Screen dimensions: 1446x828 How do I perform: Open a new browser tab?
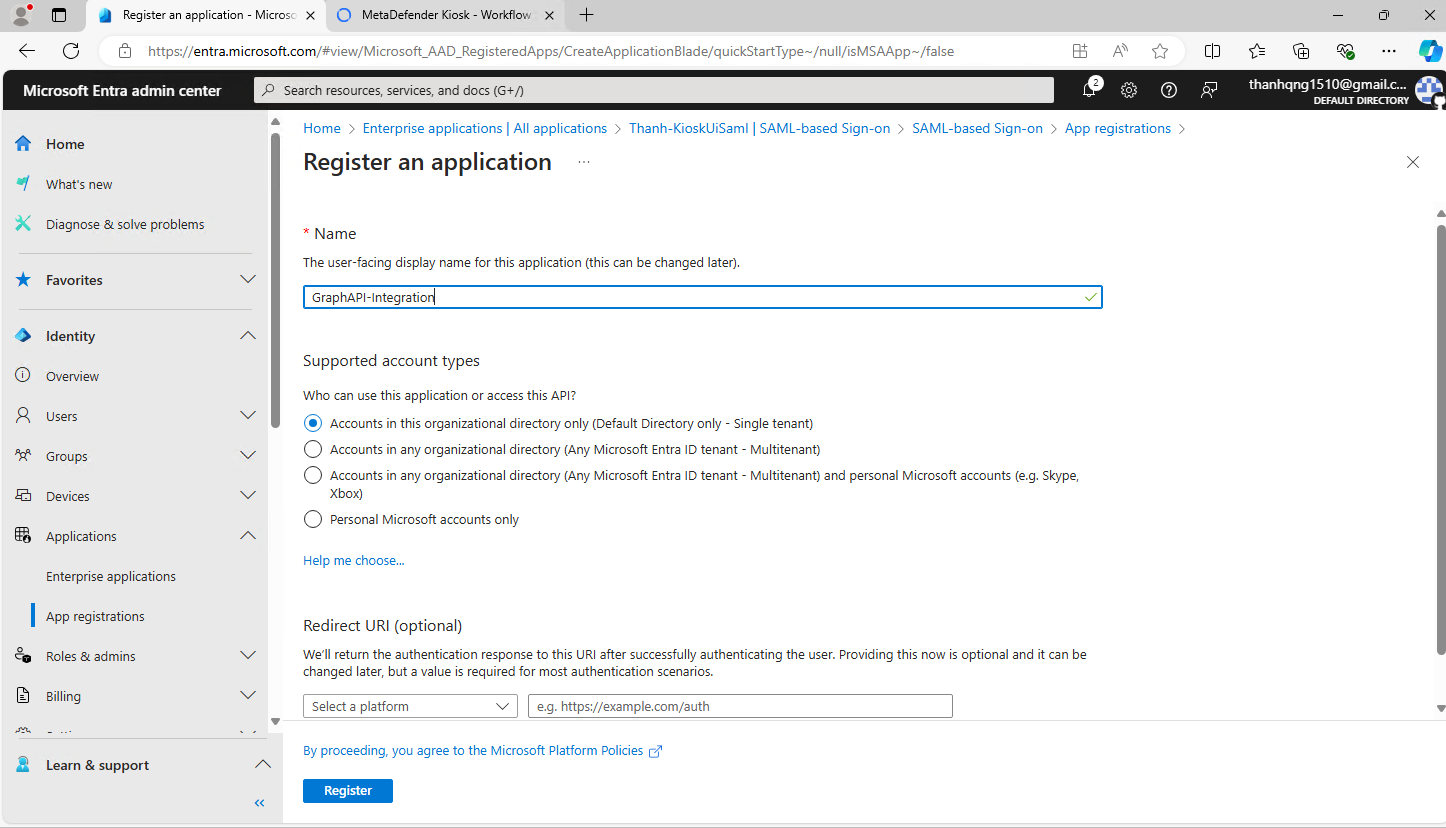pyautogui.click(x=587, y=15)
